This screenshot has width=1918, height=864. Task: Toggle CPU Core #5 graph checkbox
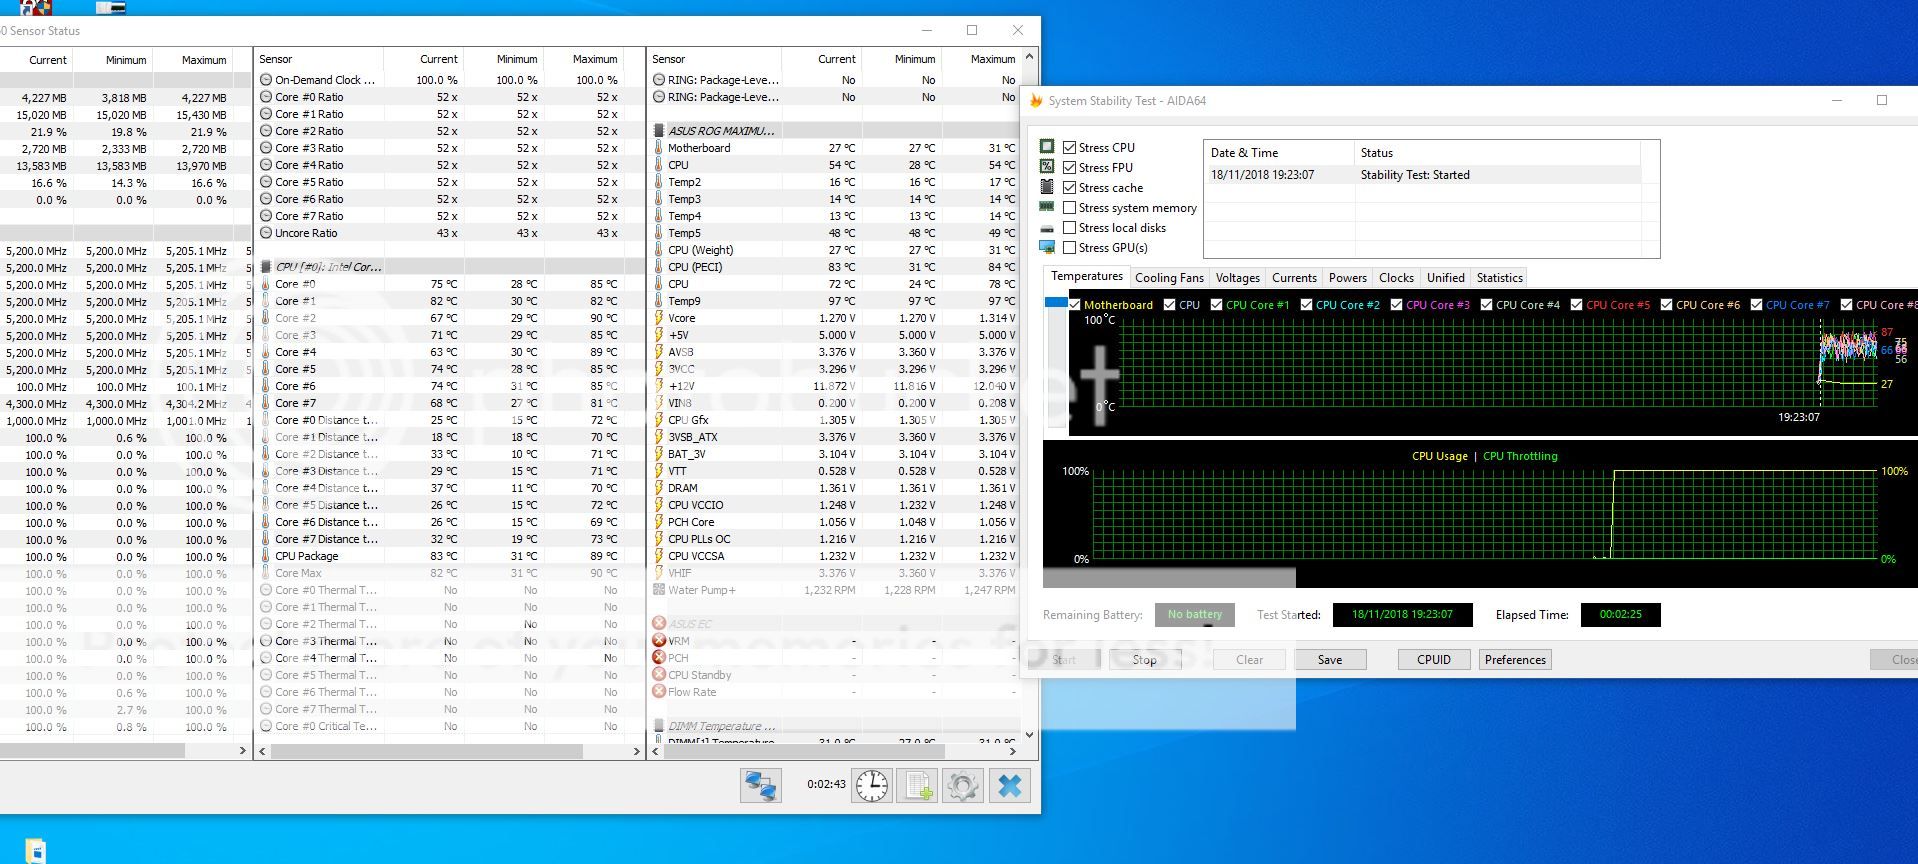[1577, 305]
